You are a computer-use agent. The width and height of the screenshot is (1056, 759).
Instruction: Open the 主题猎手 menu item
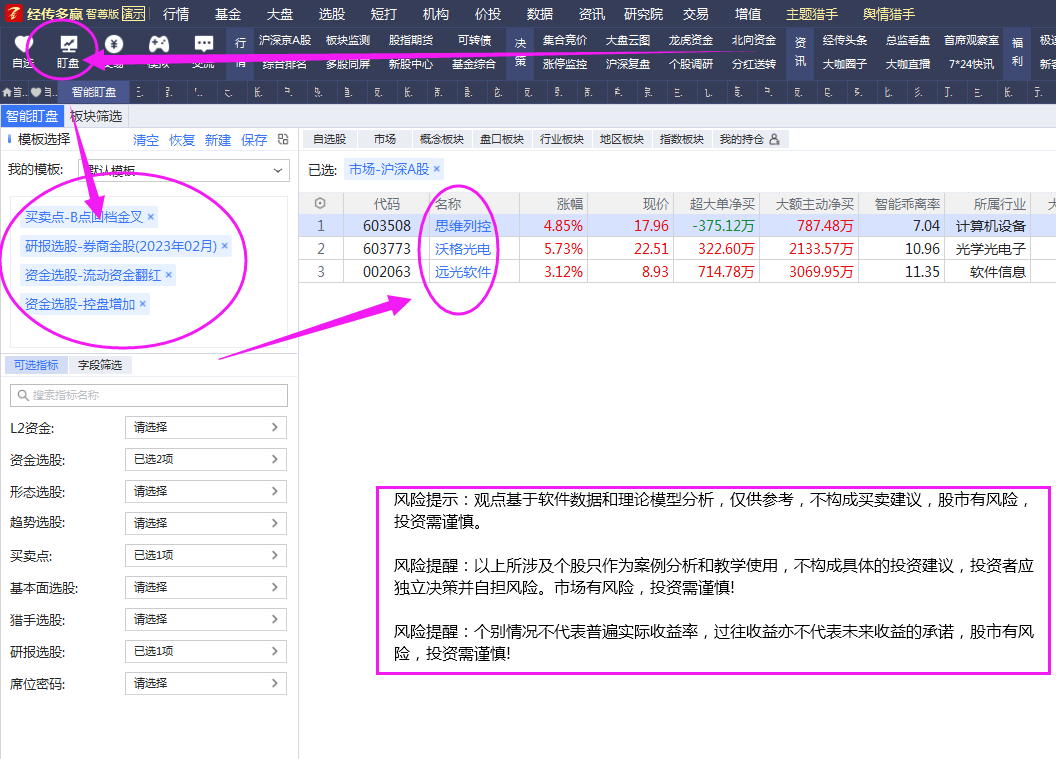click(x=812, y=14)
